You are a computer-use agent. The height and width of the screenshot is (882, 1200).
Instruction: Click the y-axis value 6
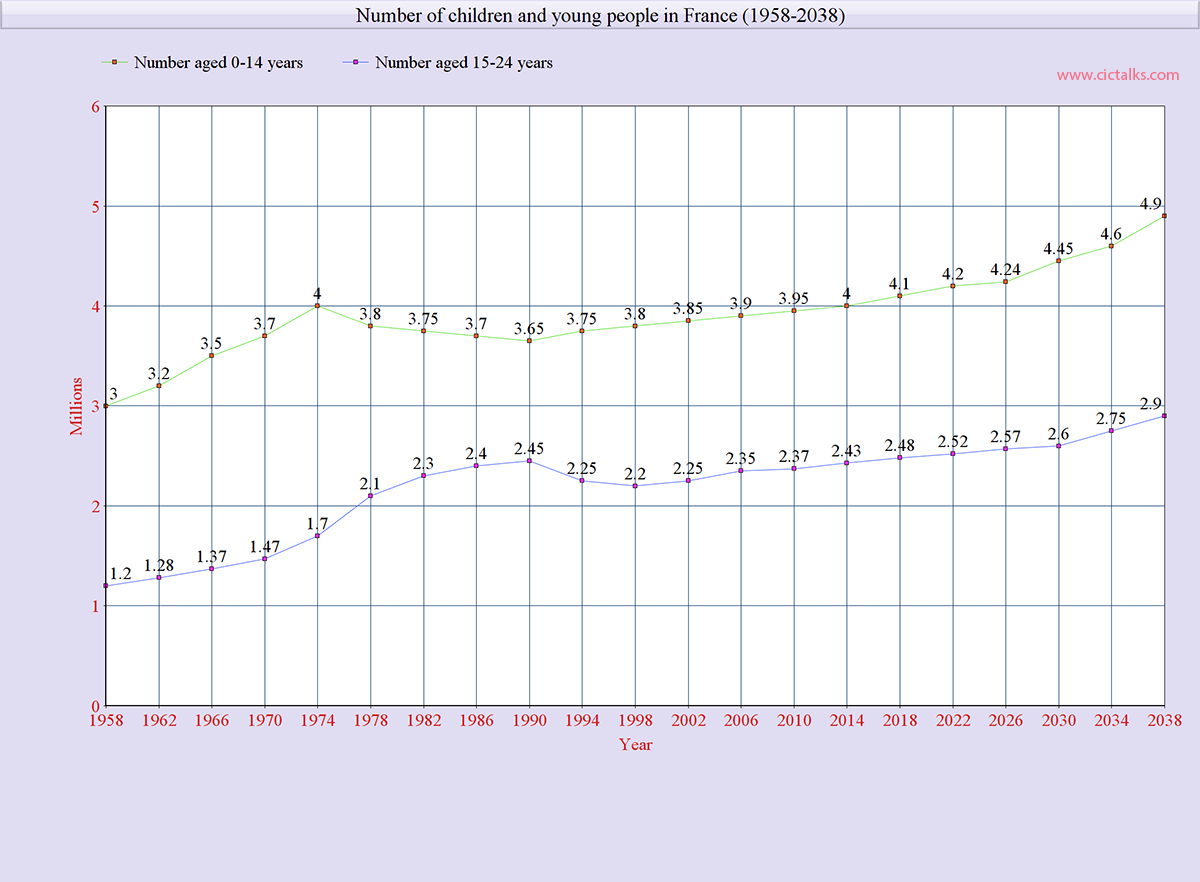coord(95,106)
